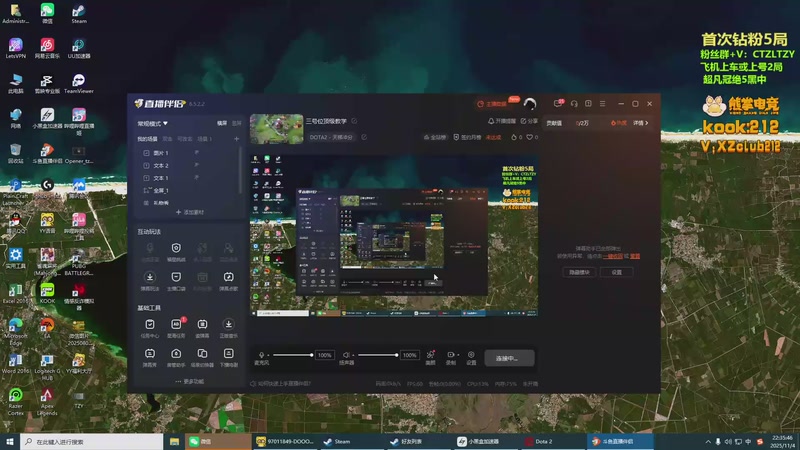
Task: Open the messages icon with red badge
Action: coord(558,104)
